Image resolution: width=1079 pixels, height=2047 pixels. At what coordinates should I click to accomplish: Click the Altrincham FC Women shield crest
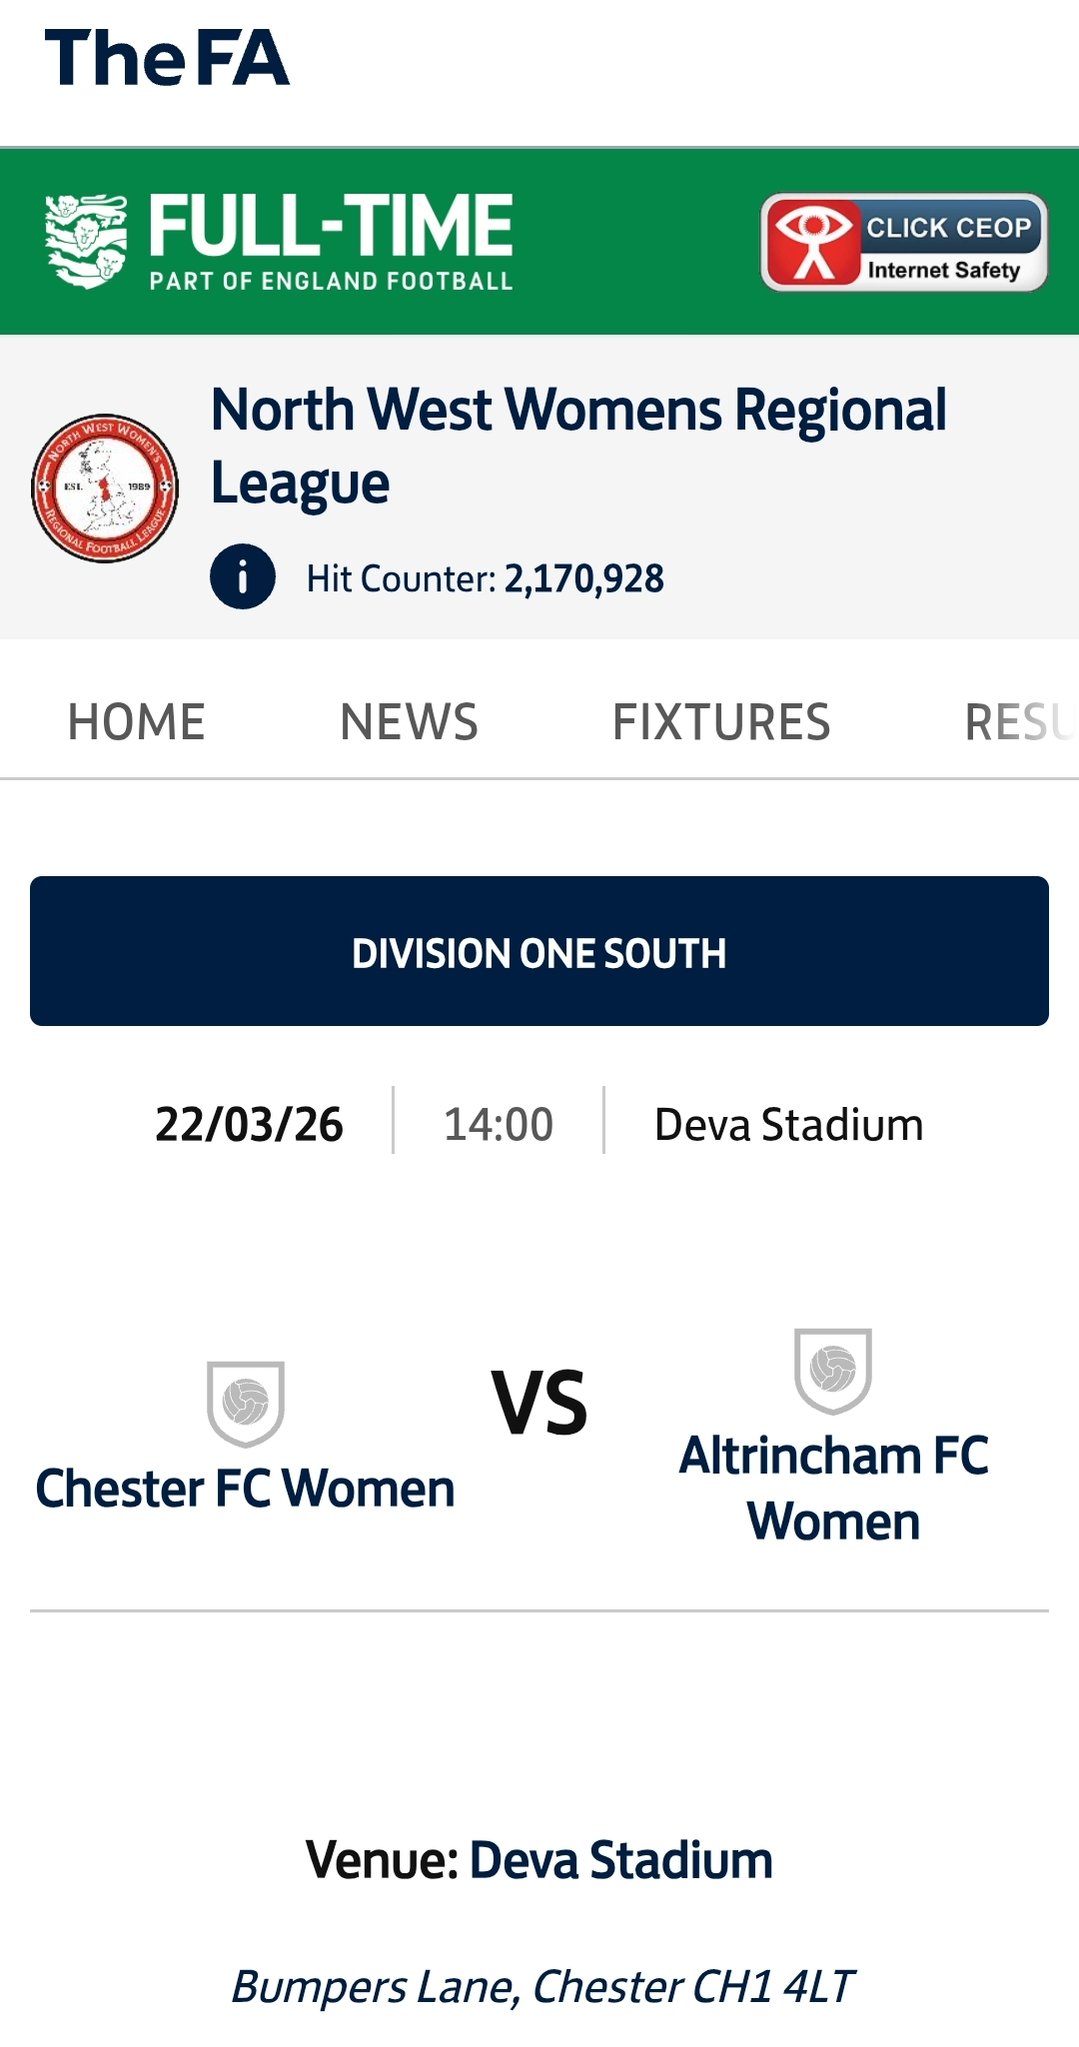coord(833,1370)
